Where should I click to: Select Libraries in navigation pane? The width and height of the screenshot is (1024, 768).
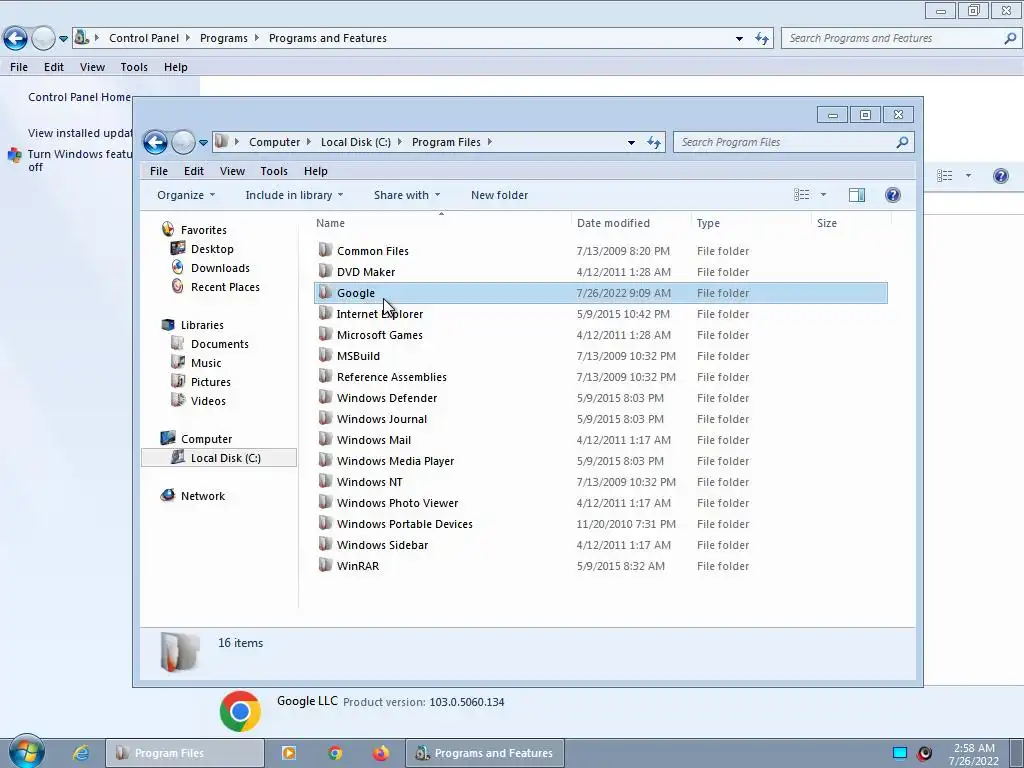(x=202, y=325)
